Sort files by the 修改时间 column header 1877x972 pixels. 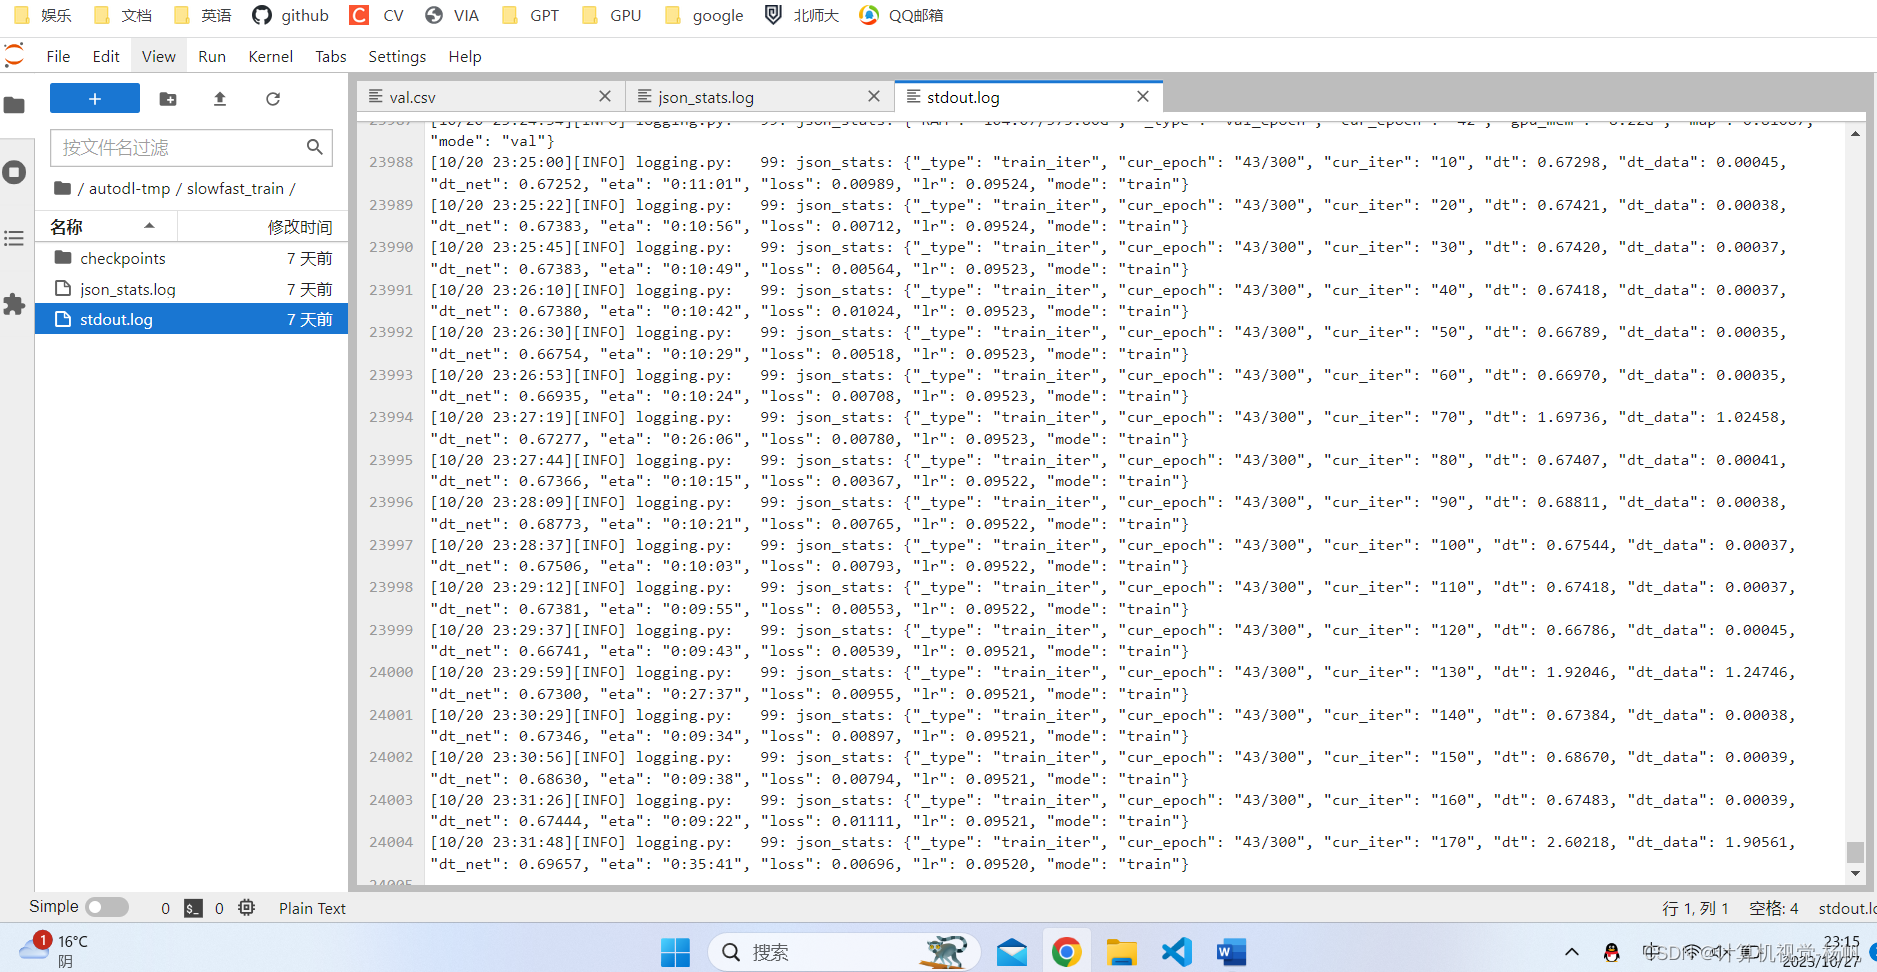[x=263, y=227]
